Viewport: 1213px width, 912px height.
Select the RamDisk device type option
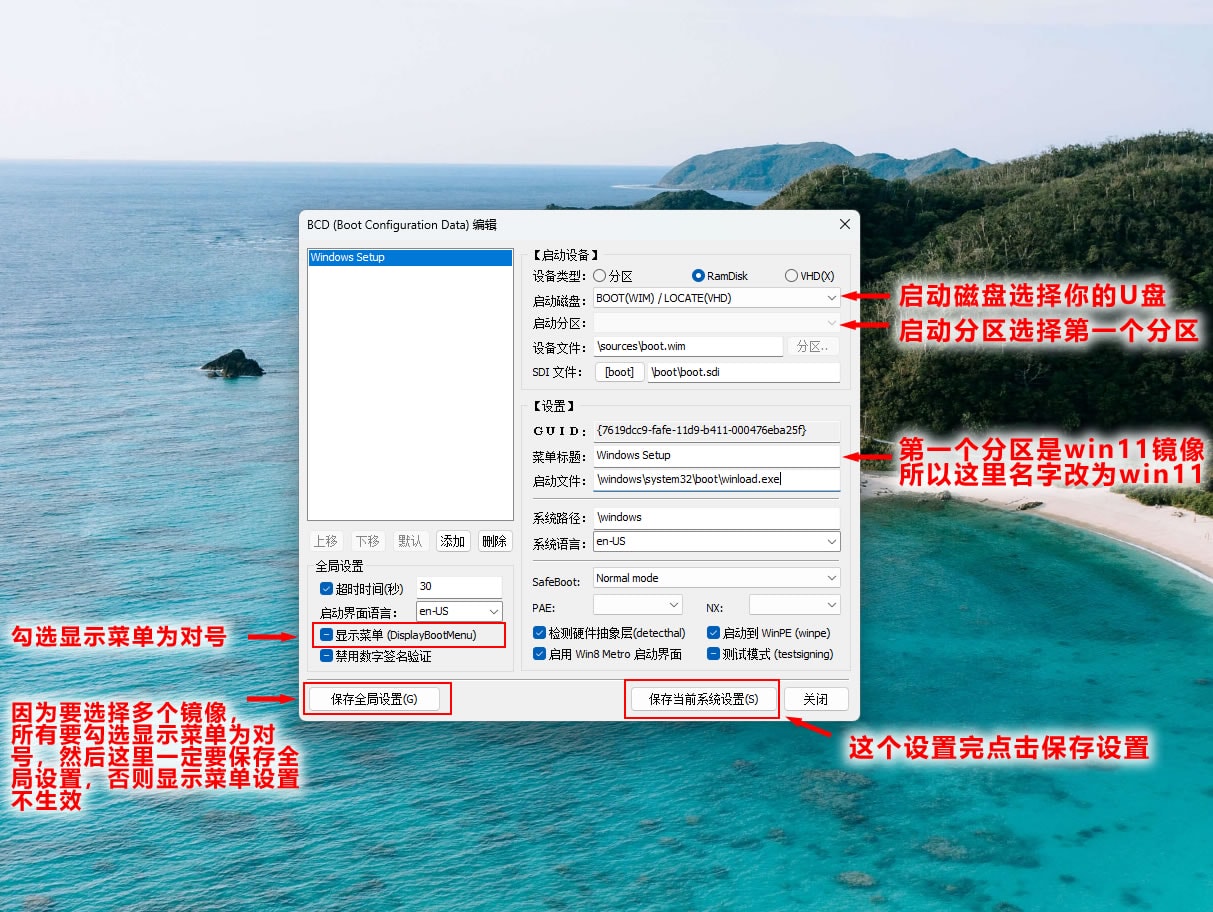coord(698,276)
